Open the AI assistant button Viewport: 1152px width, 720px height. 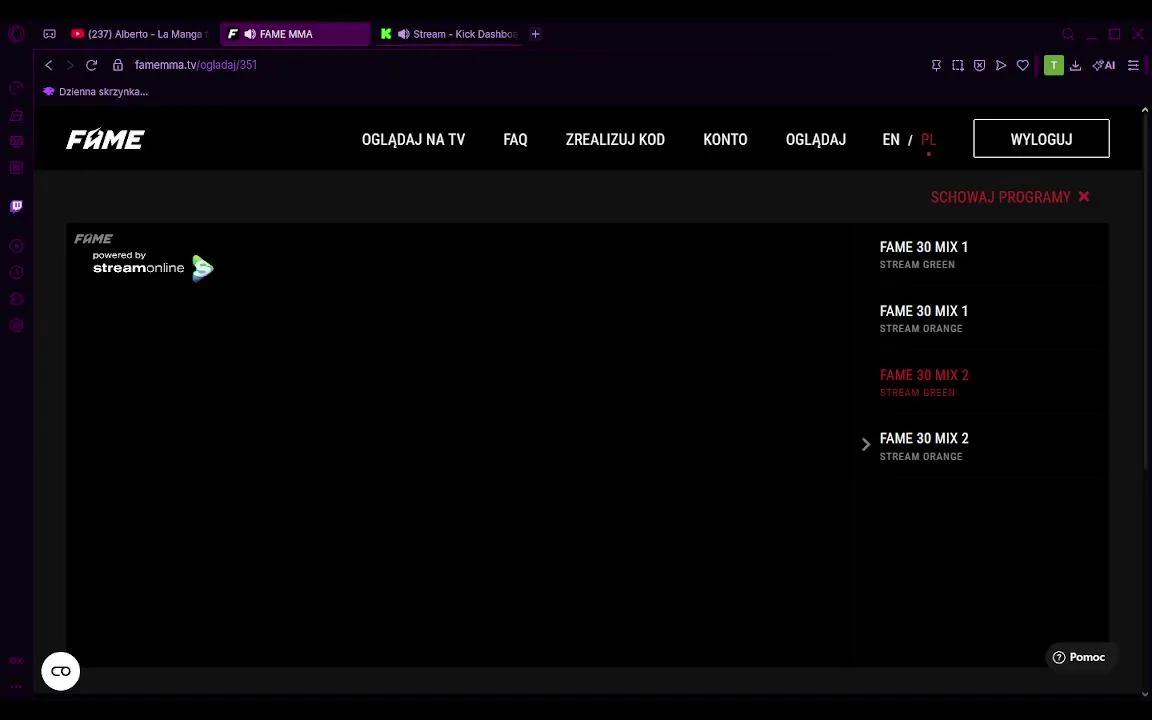1104,65
